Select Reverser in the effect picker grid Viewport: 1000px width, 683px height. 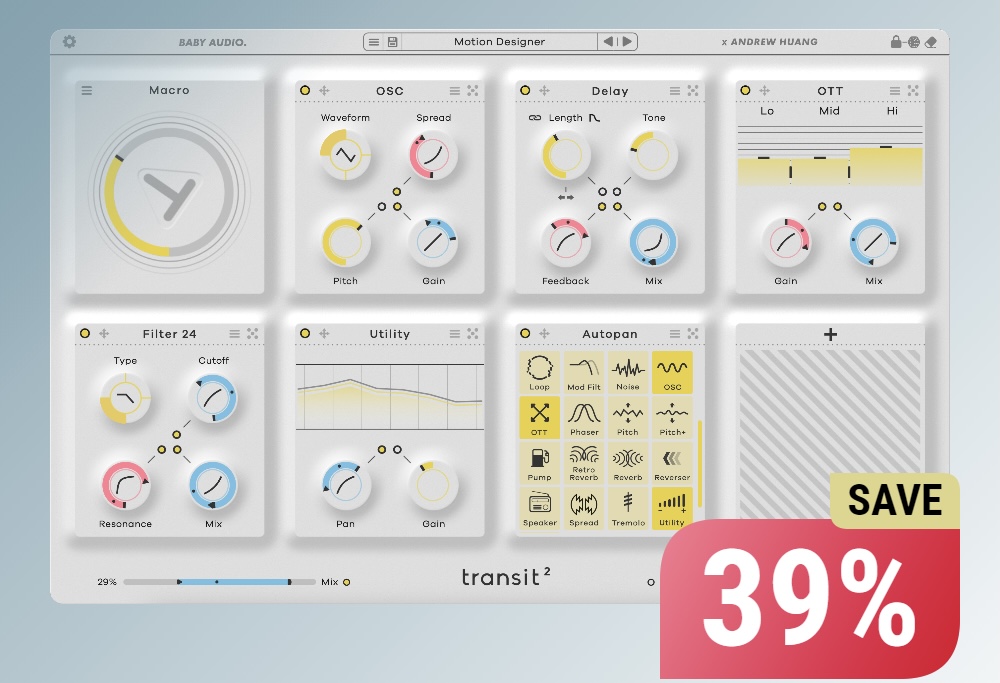tap(672, 463)
